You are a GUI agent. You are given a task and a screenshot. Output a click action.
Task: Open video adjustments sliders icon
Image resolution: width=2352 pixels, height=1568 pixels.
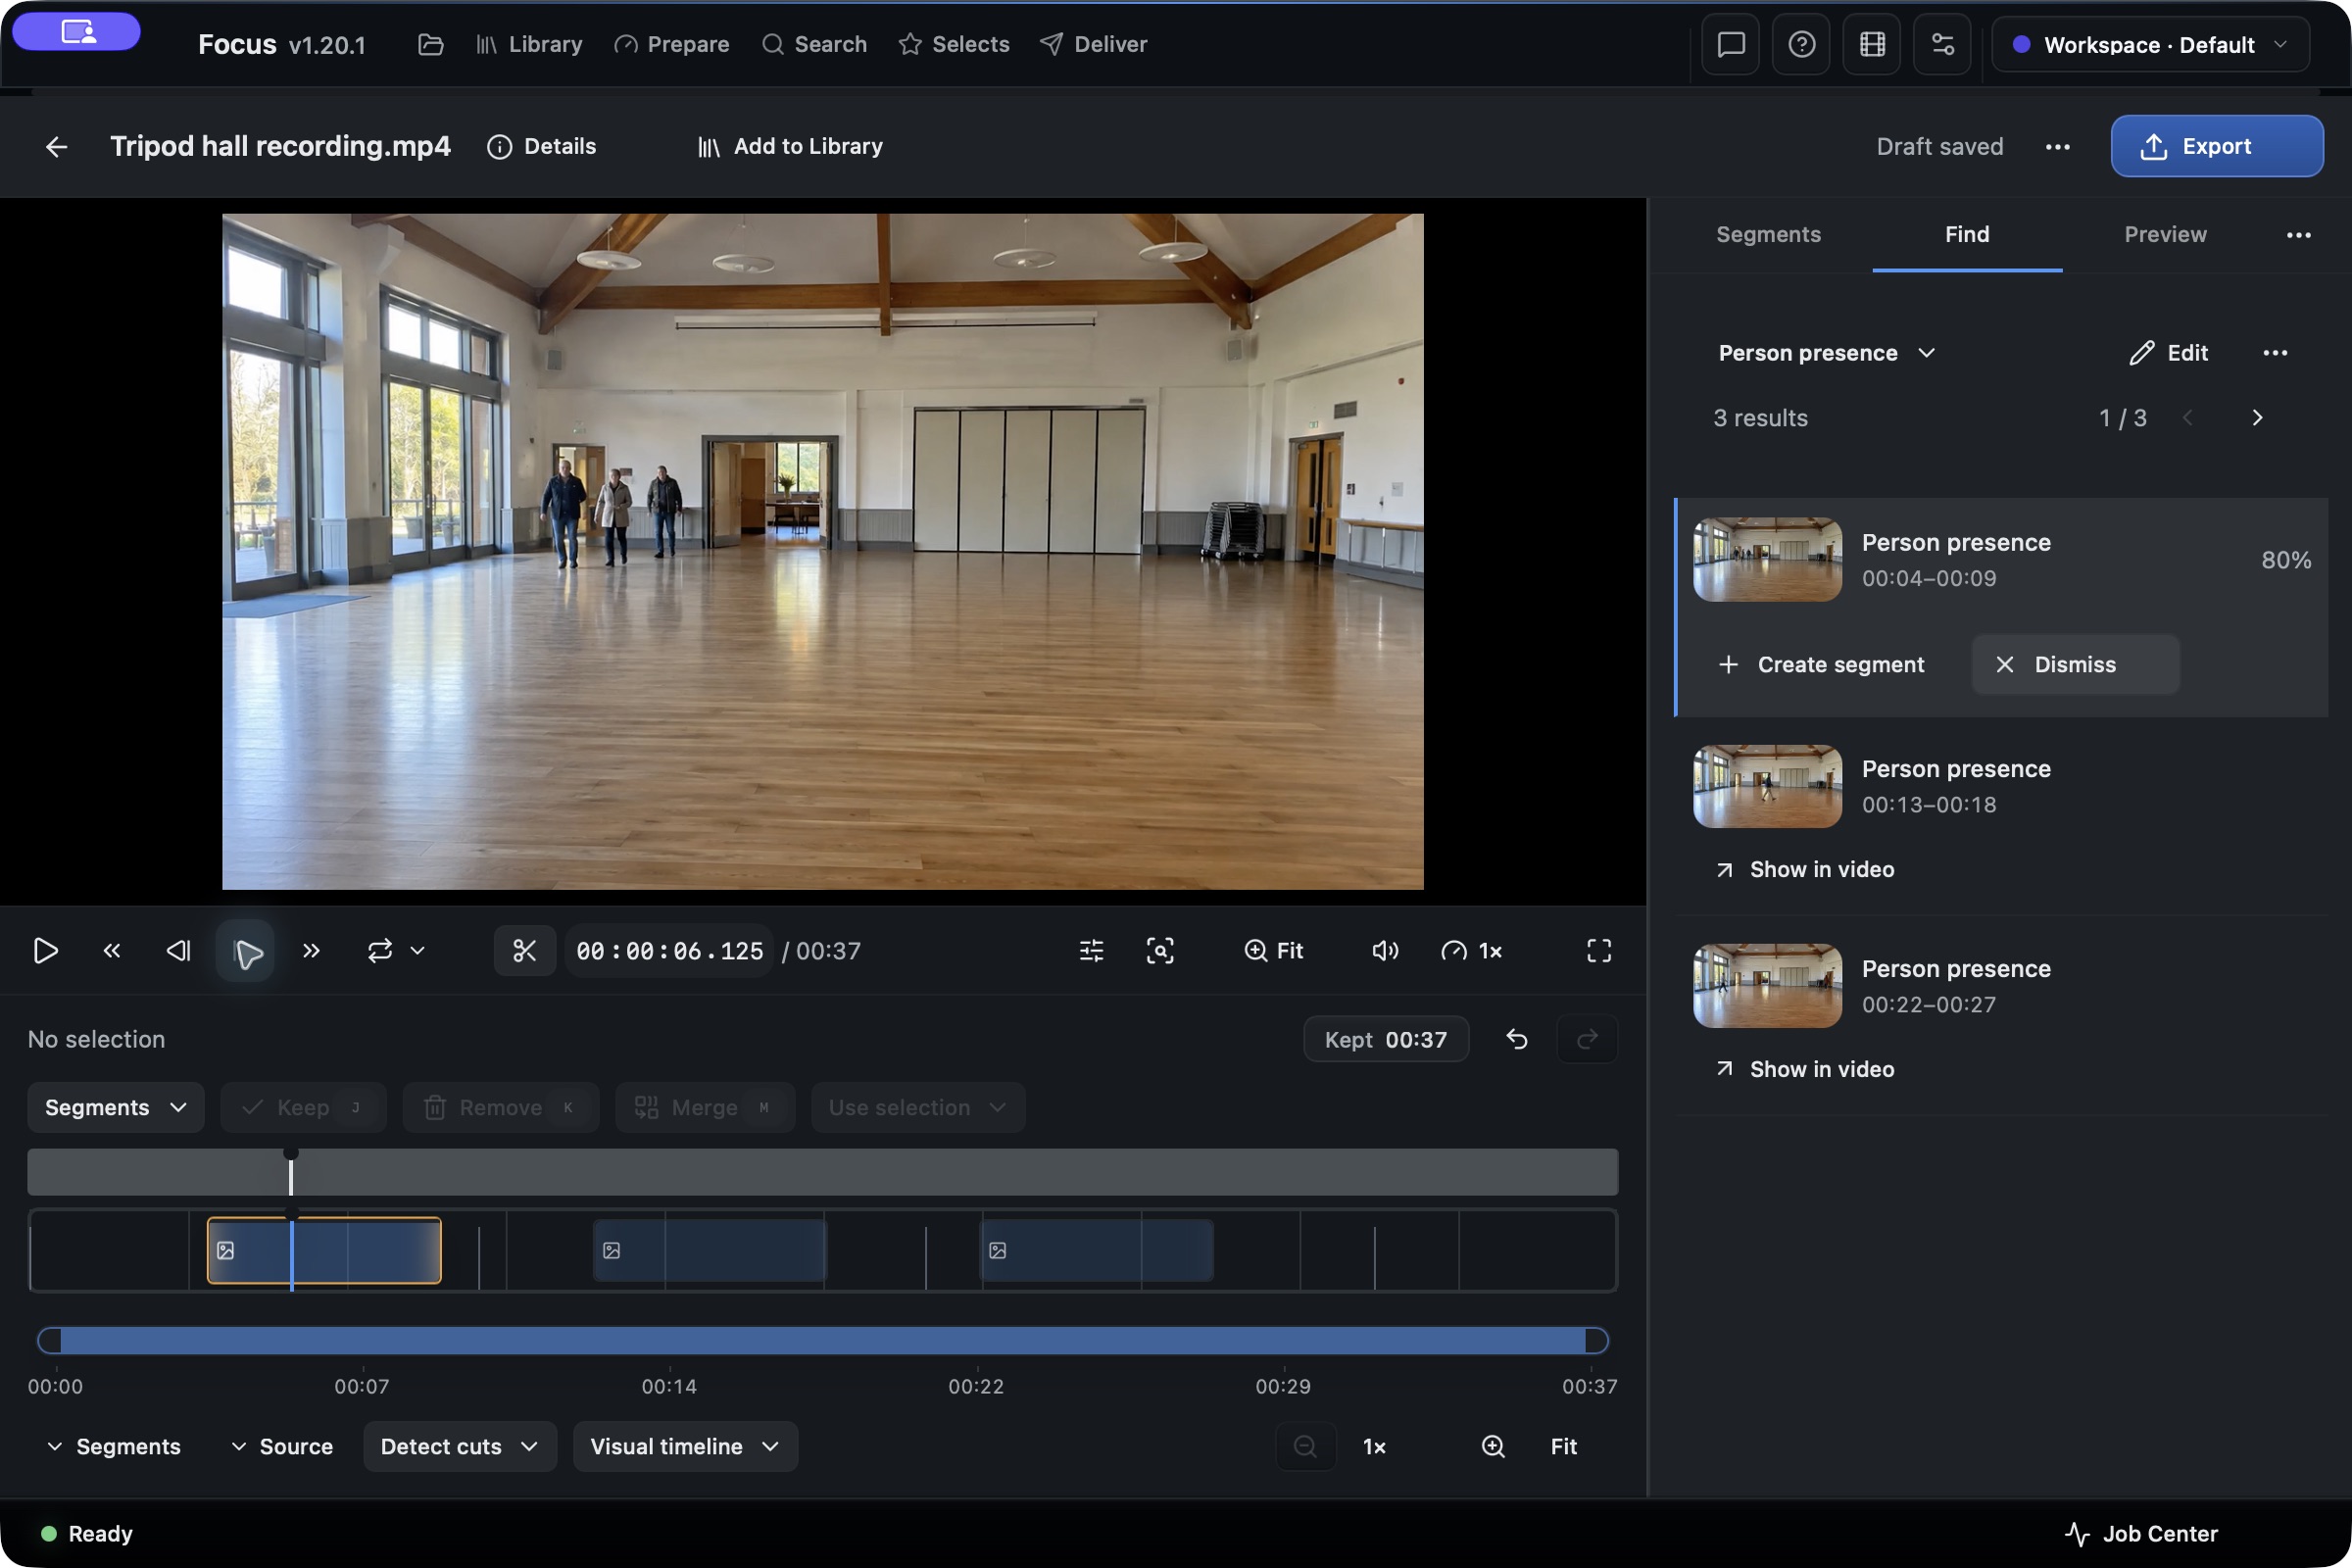click(1091, 950)
